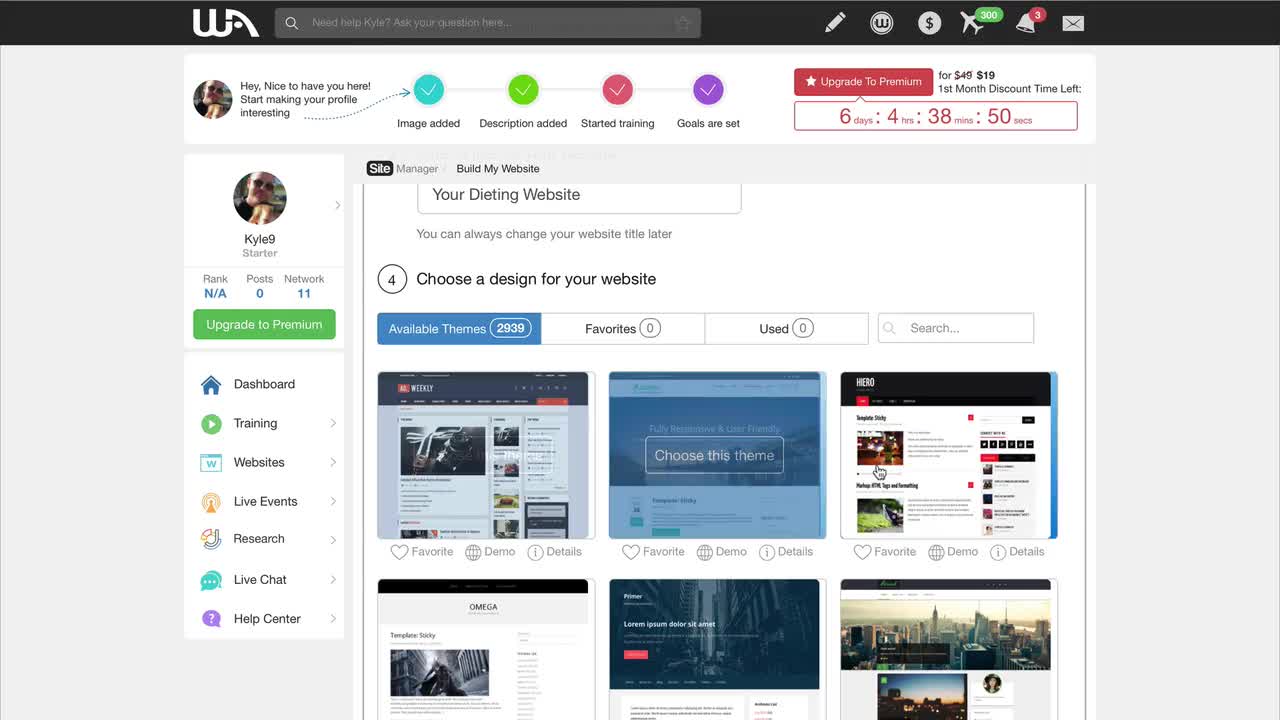Open the pencil write-post icon
Image resolution: width=1280 pixels, height=720 pixels.
tap(835, 22)
